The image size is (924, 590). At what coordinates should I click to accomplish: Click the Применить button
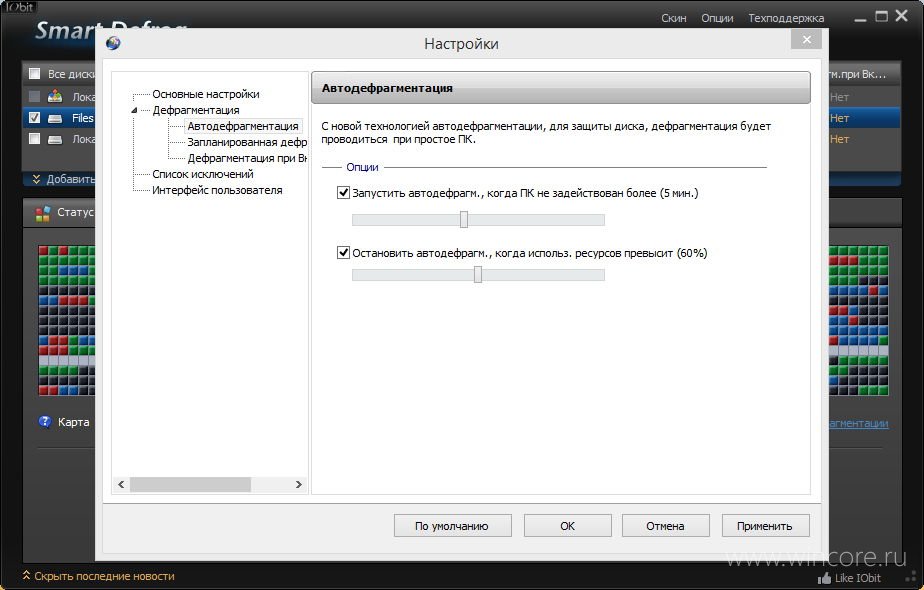pos(765,526)
